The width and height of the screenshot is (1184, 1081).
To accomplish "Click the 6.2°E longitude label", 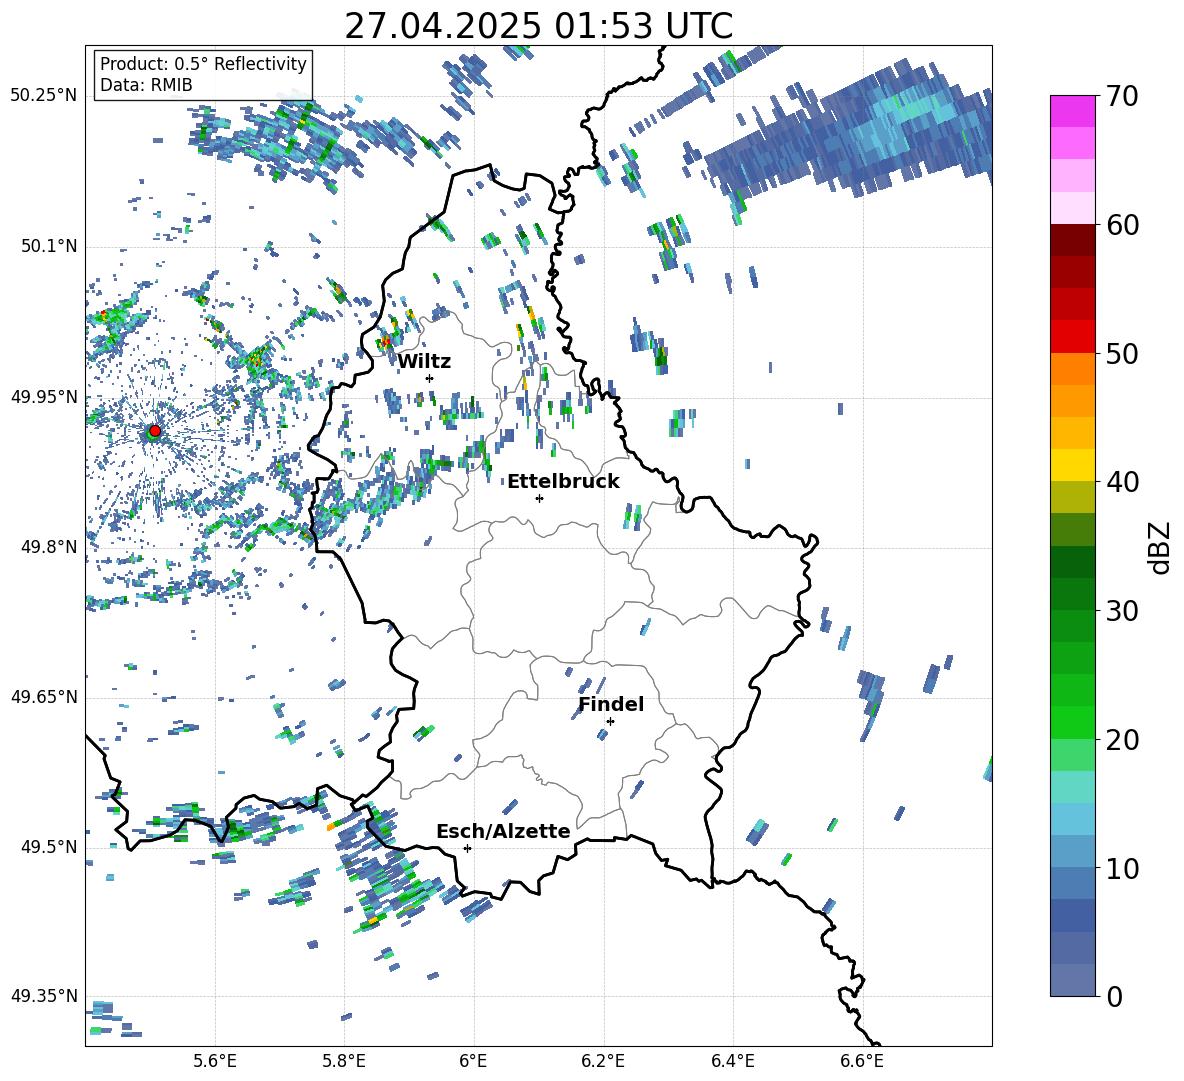I will (603, 1061).
